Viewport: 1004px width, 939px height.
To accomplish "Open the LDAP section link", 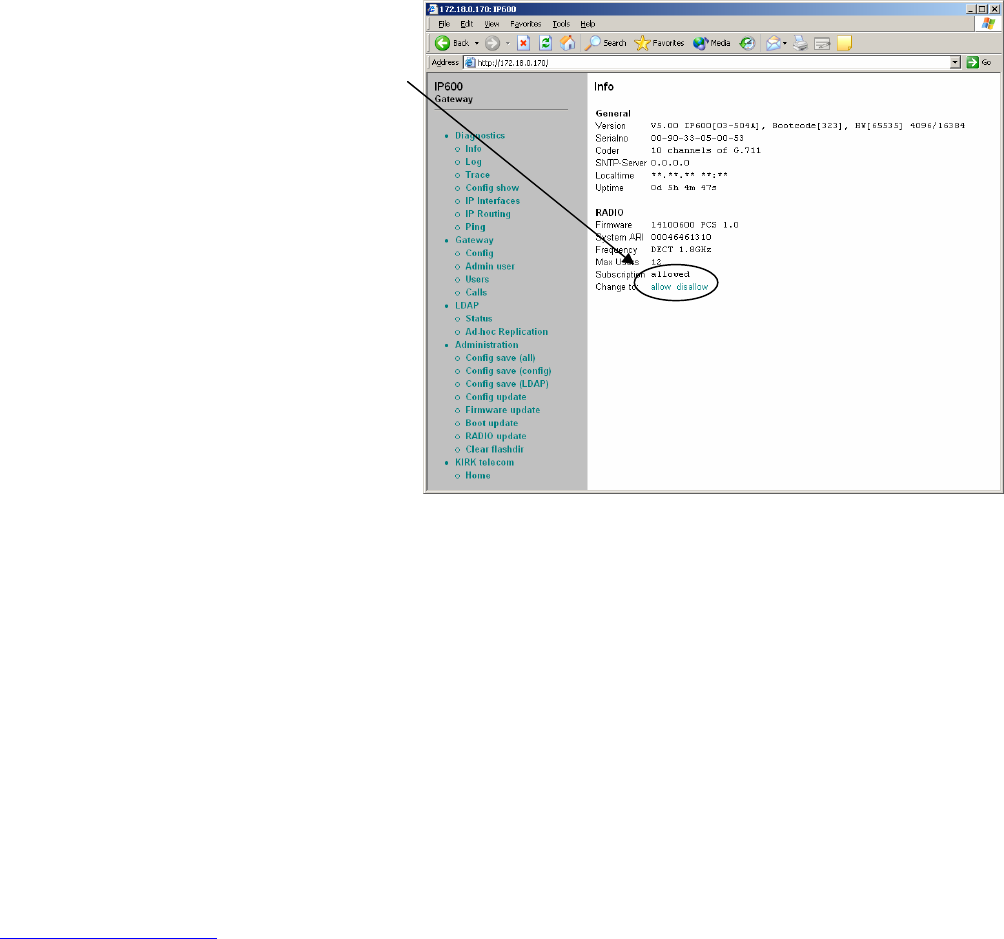I will (x=467, y=306).
